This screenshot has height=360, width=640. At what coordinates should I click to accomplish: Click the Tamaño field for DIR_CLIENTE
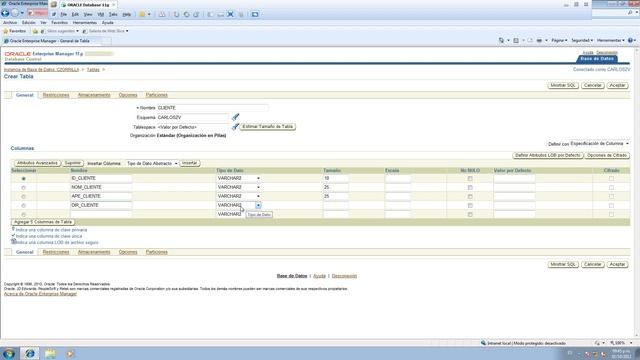(x=336, y=205)
